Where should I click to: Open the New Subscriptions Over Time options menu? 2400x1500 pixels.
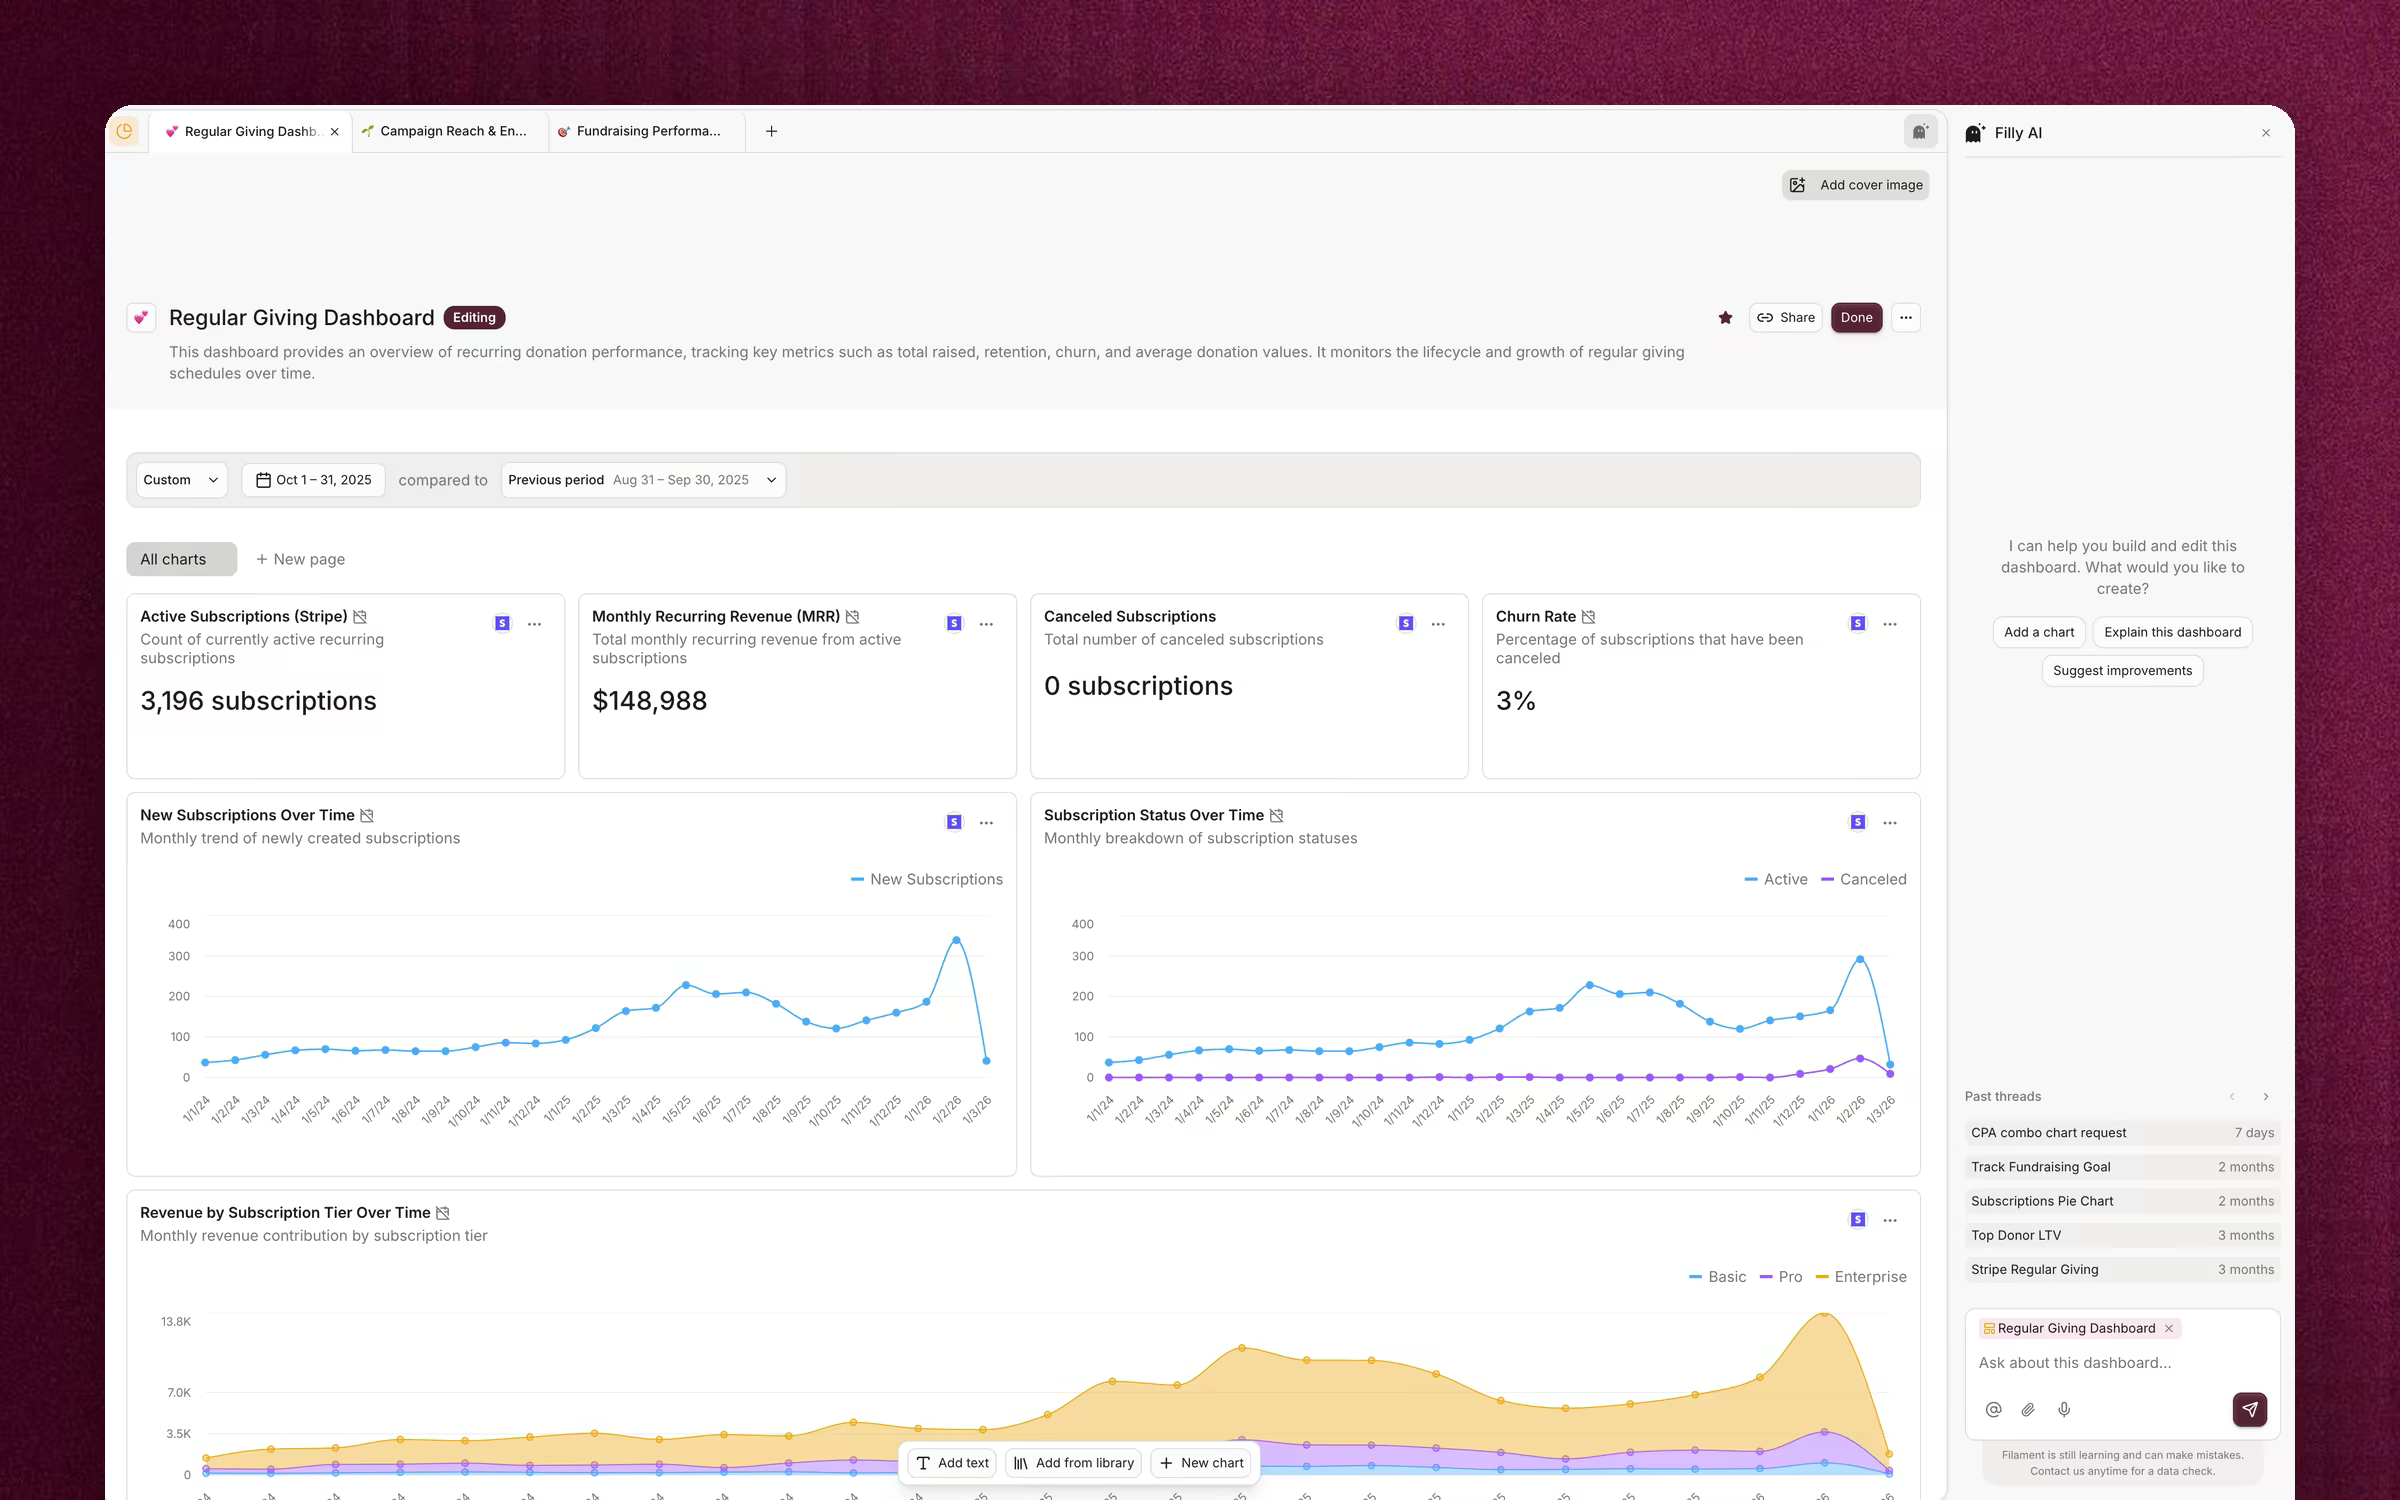[x=987, y=823]
